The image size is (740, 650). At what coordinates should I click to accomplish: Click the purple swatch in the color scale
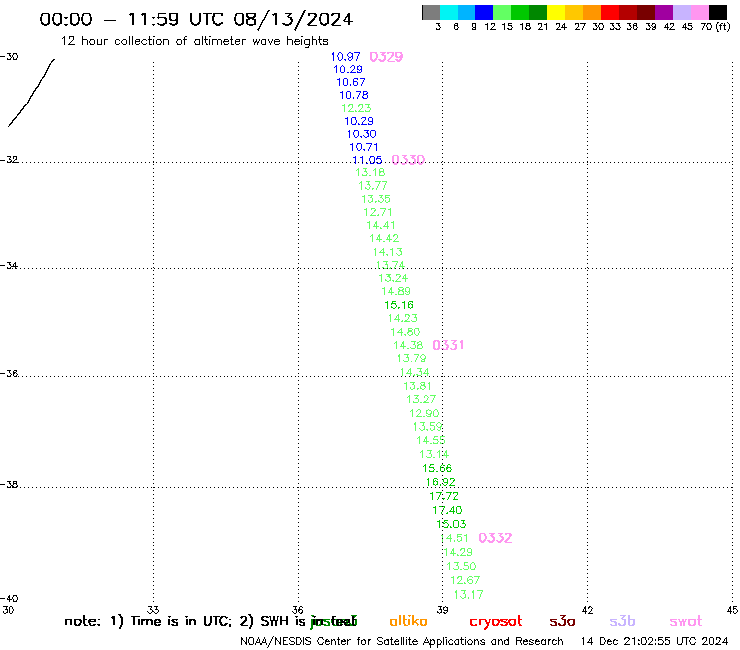[x=664, y=12]
